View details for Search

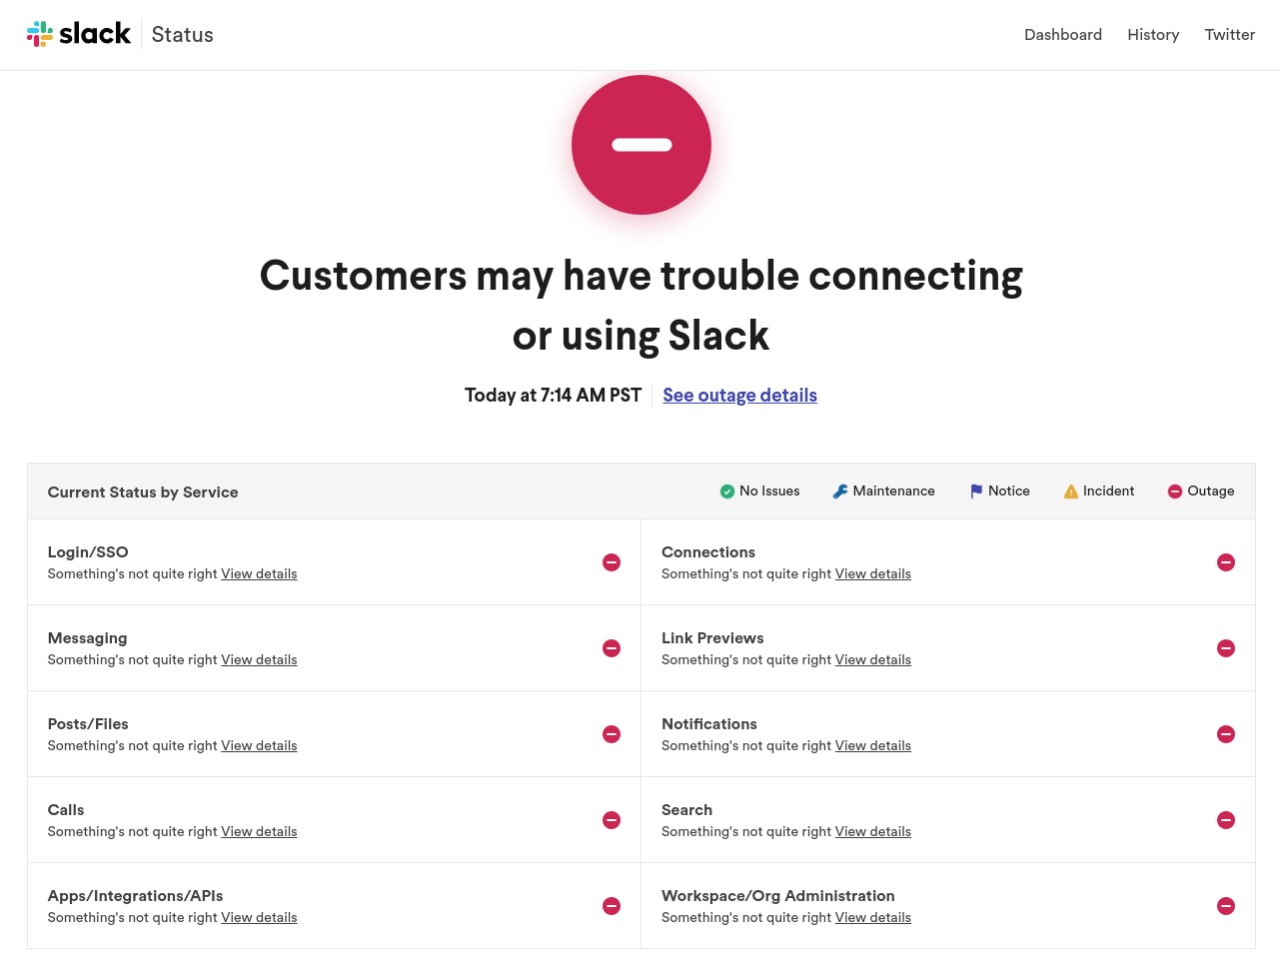pos(873,832)
